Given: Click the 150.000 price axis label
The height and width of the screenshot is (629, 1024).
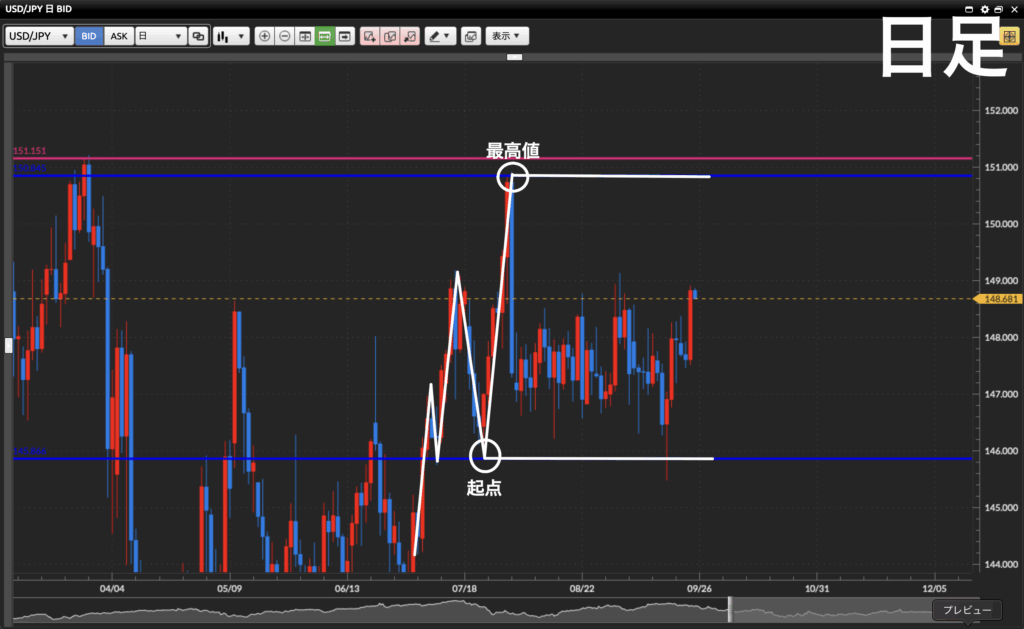Looking at the screenshot, I should [1001, 224].
